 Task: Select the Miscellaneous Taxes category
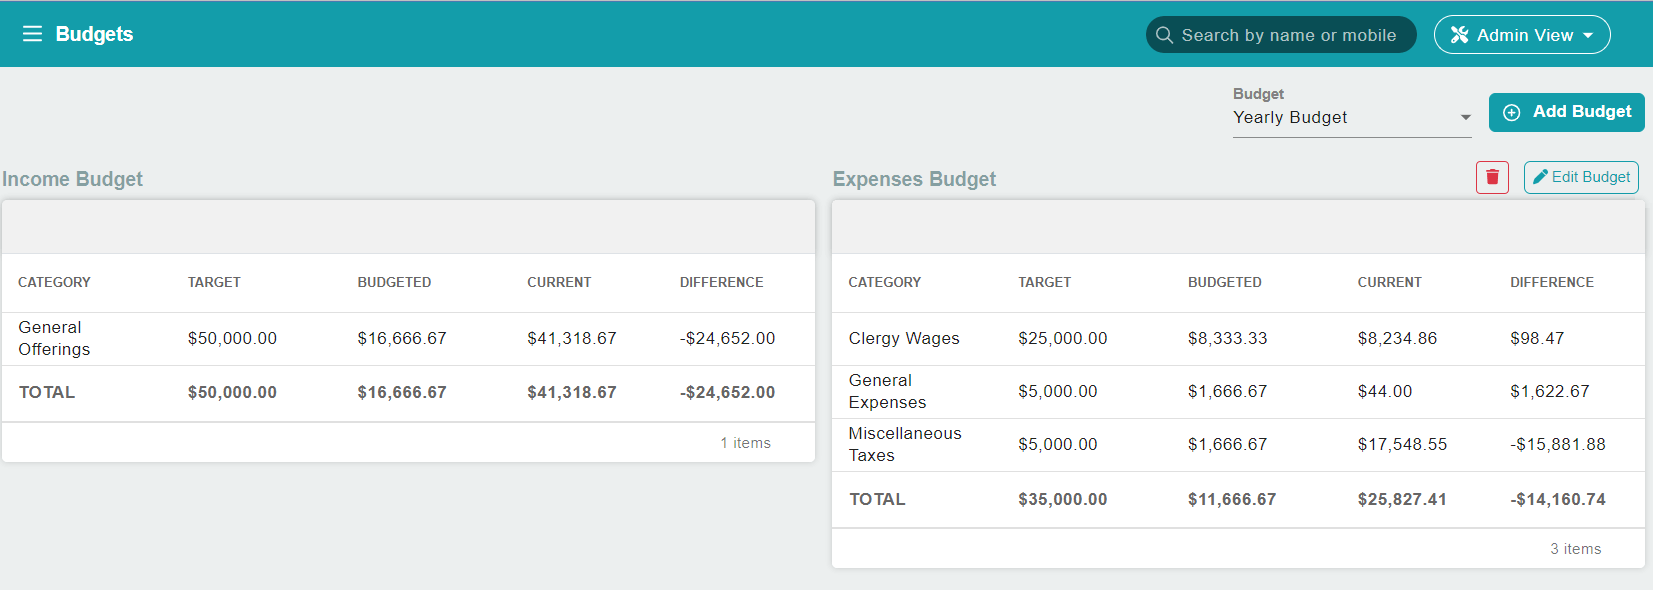coord(905,444)
